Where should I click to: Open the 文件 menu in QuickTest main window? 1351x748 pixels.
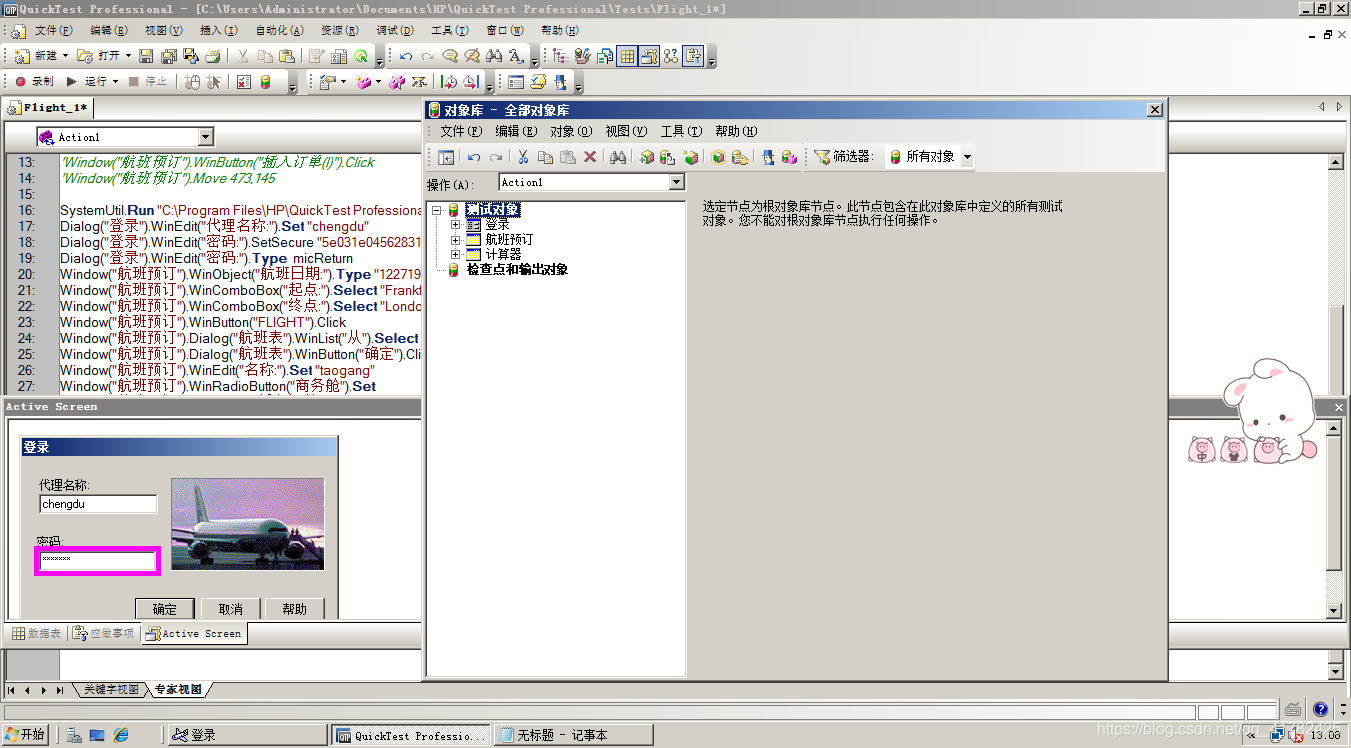[53, 31]
